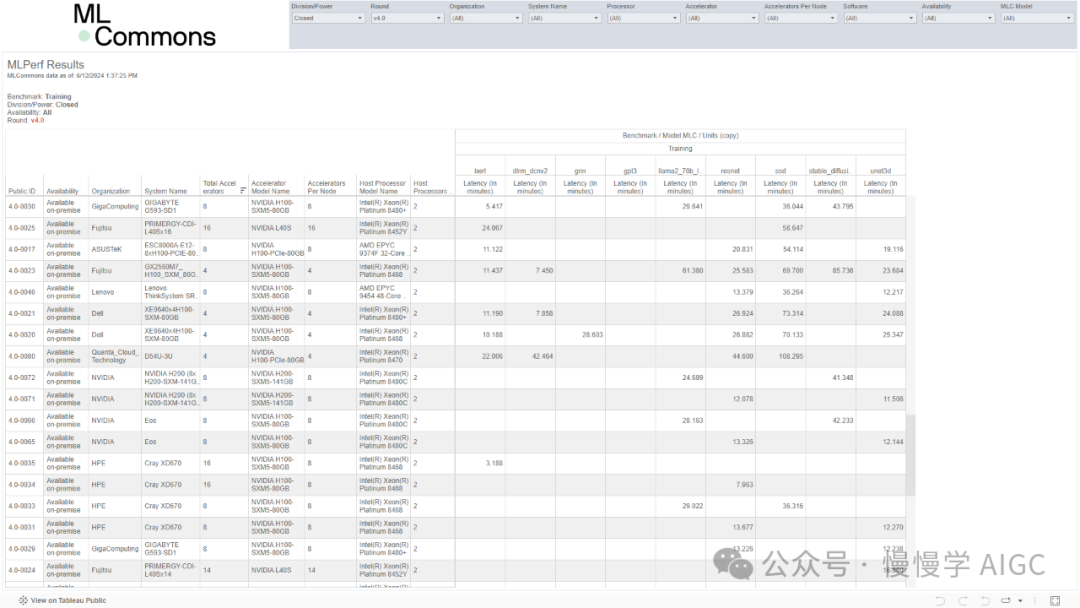Viewport: 1080px width, 608px height.
Task: Click the stable_diffusion benchmark column header
Action: pyautogui.click(x=830, y=171)
